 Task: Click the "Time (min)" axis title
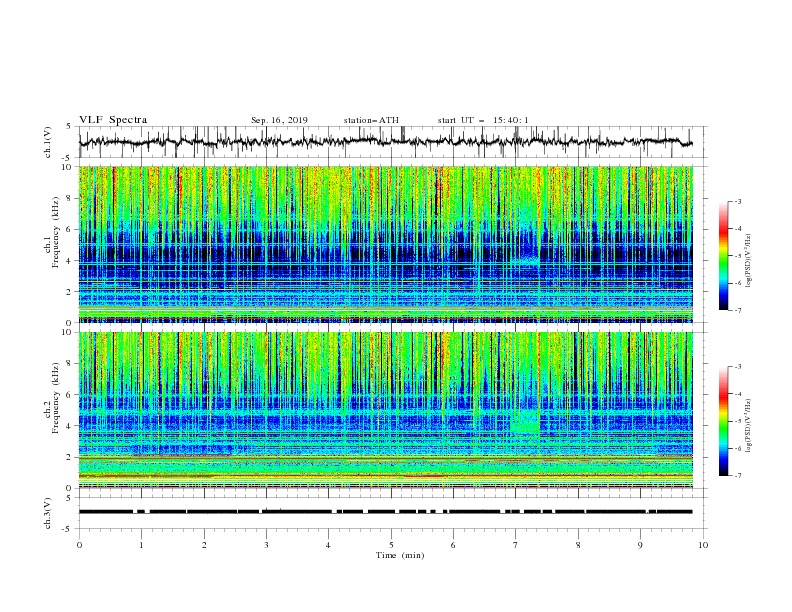[x=400, y=555]
